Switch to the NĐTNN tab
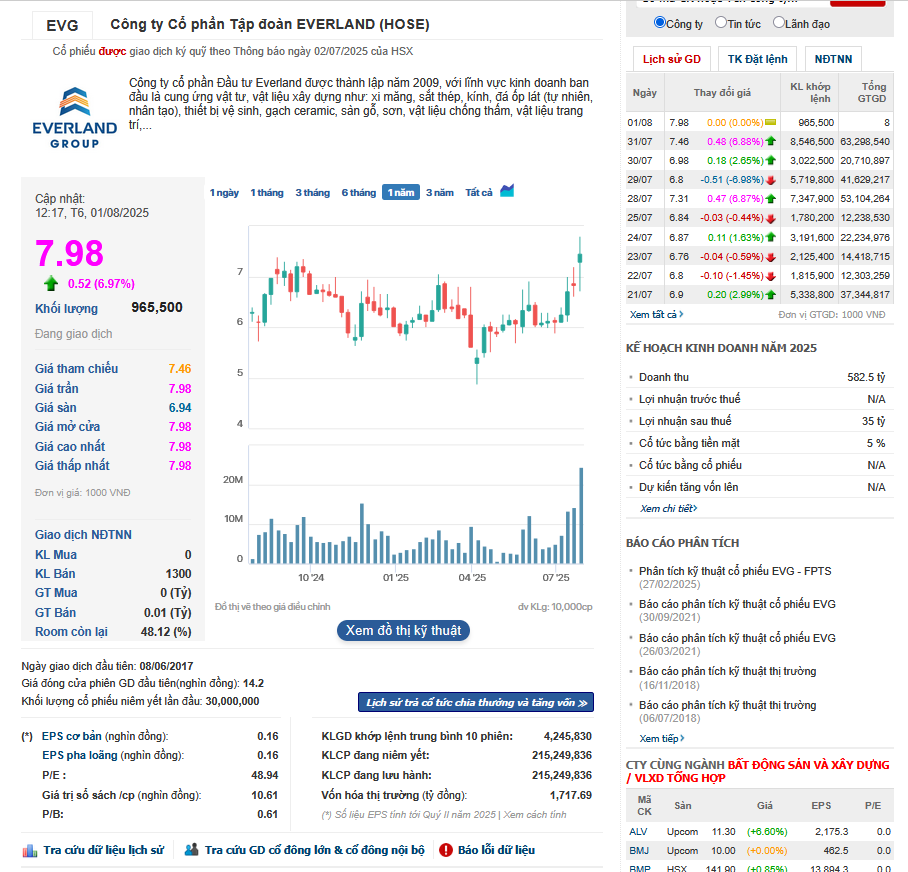 [x=833, y=59]
